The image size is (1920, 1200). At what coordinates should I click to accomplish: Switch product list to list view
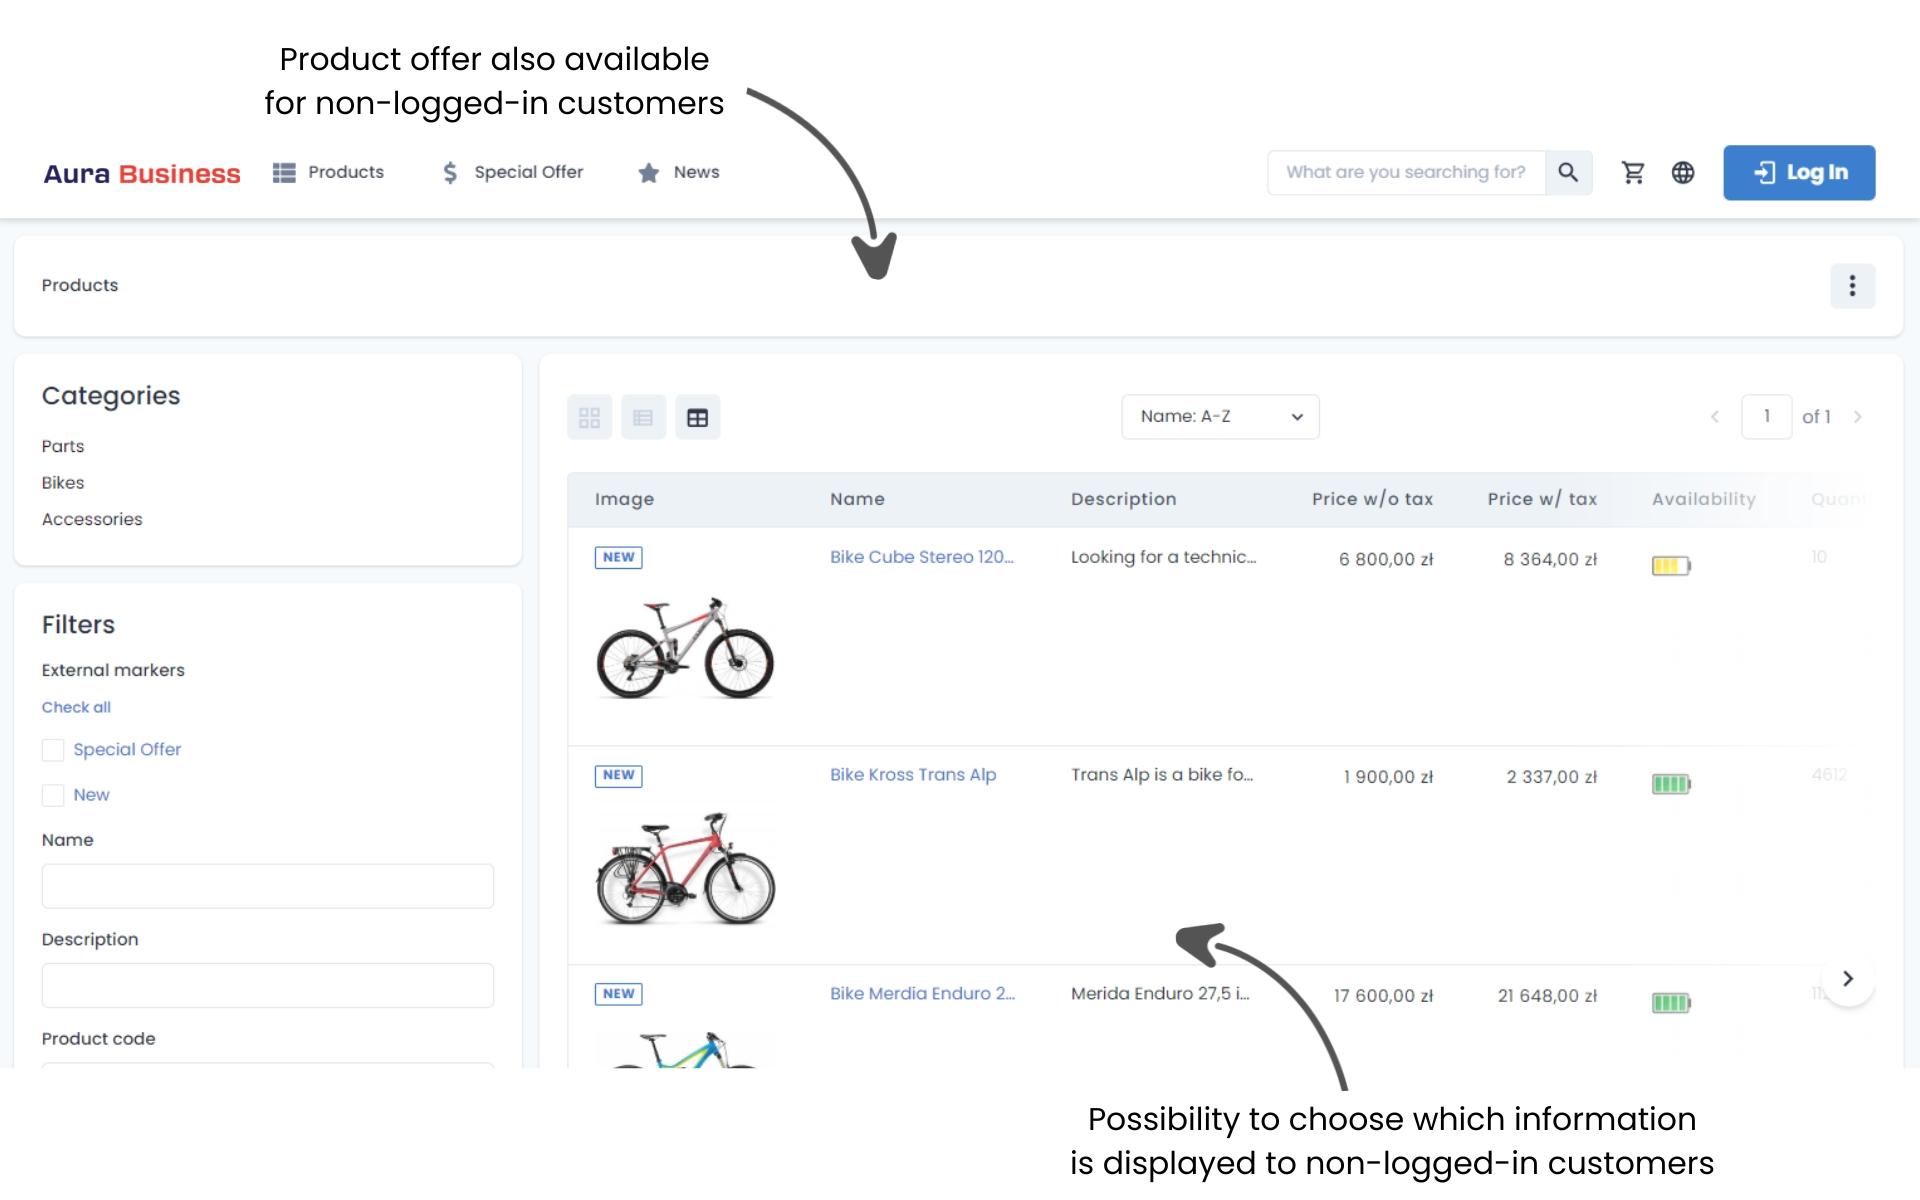pos(644,417)
